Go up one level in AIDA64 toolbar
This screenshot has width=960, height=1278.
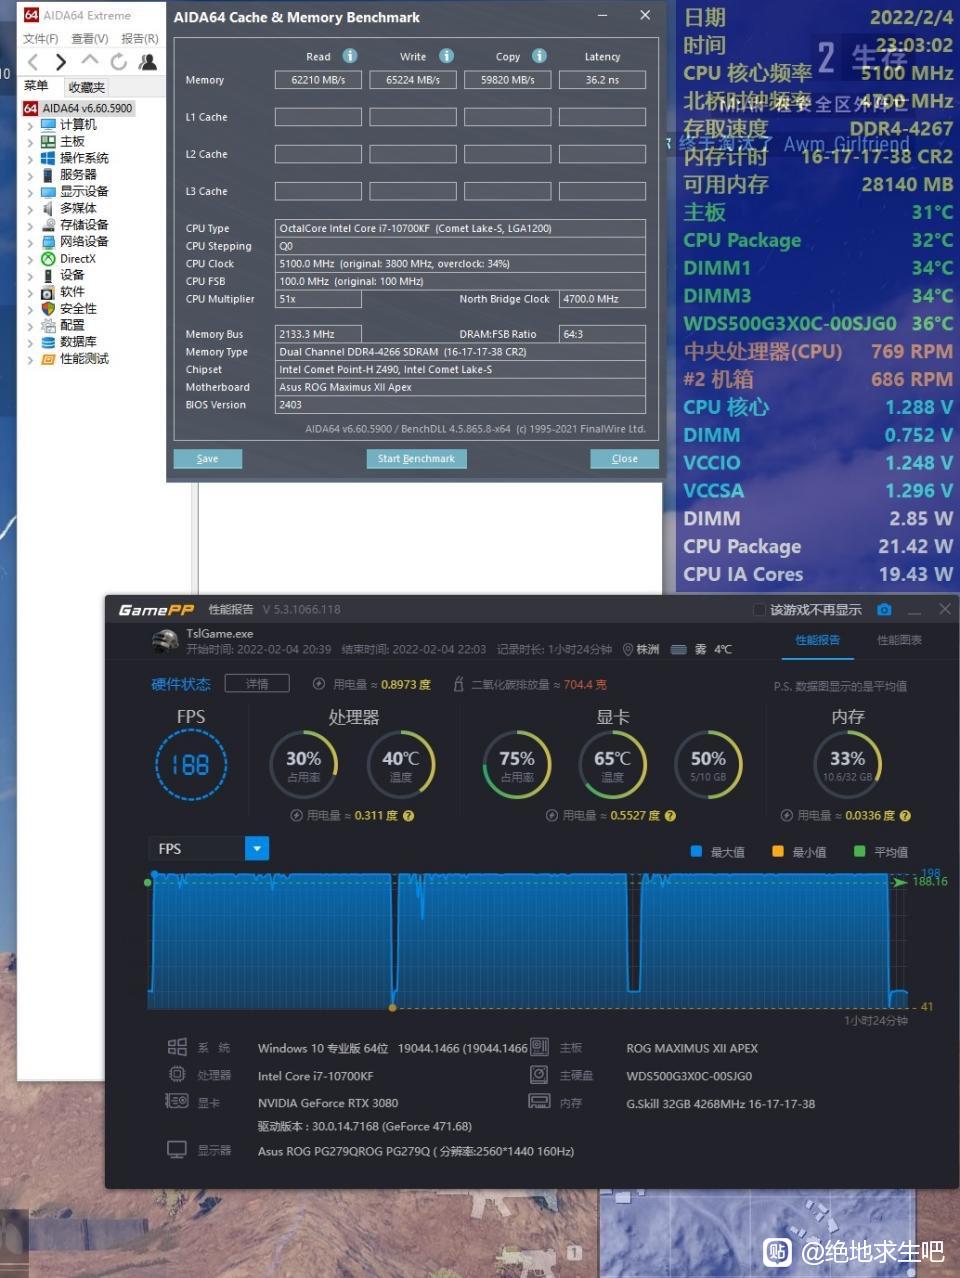[90, 61]
